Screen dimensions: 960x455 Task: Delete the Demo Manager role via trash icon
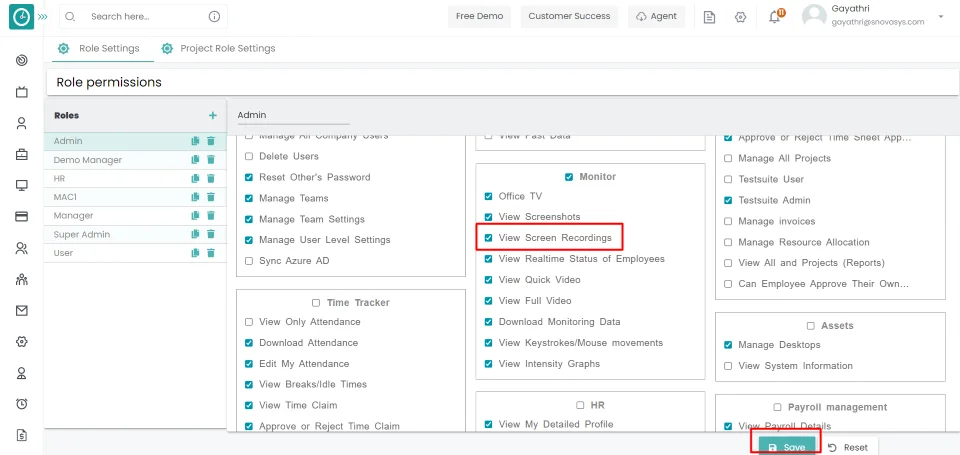211,160
